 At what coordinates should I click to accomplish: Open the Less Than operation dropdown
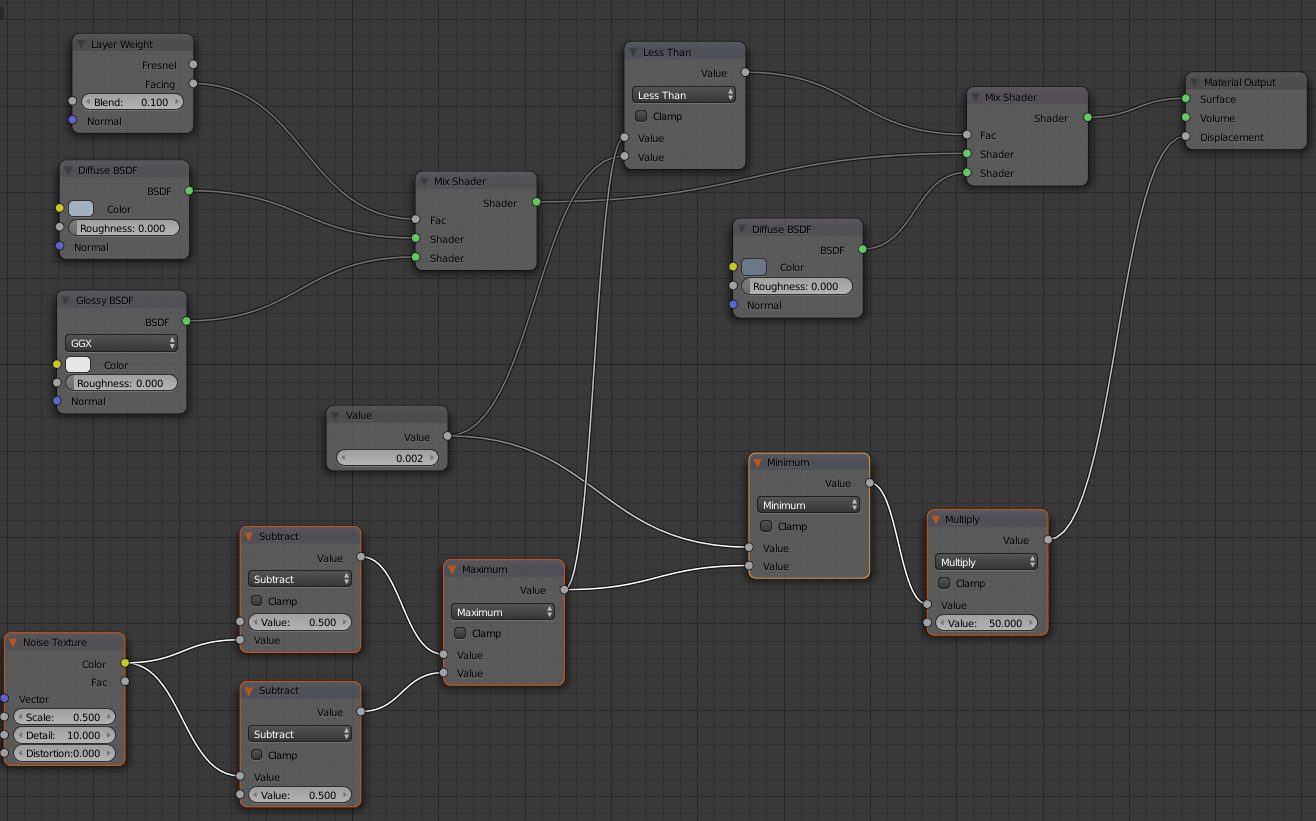point(684,95)
